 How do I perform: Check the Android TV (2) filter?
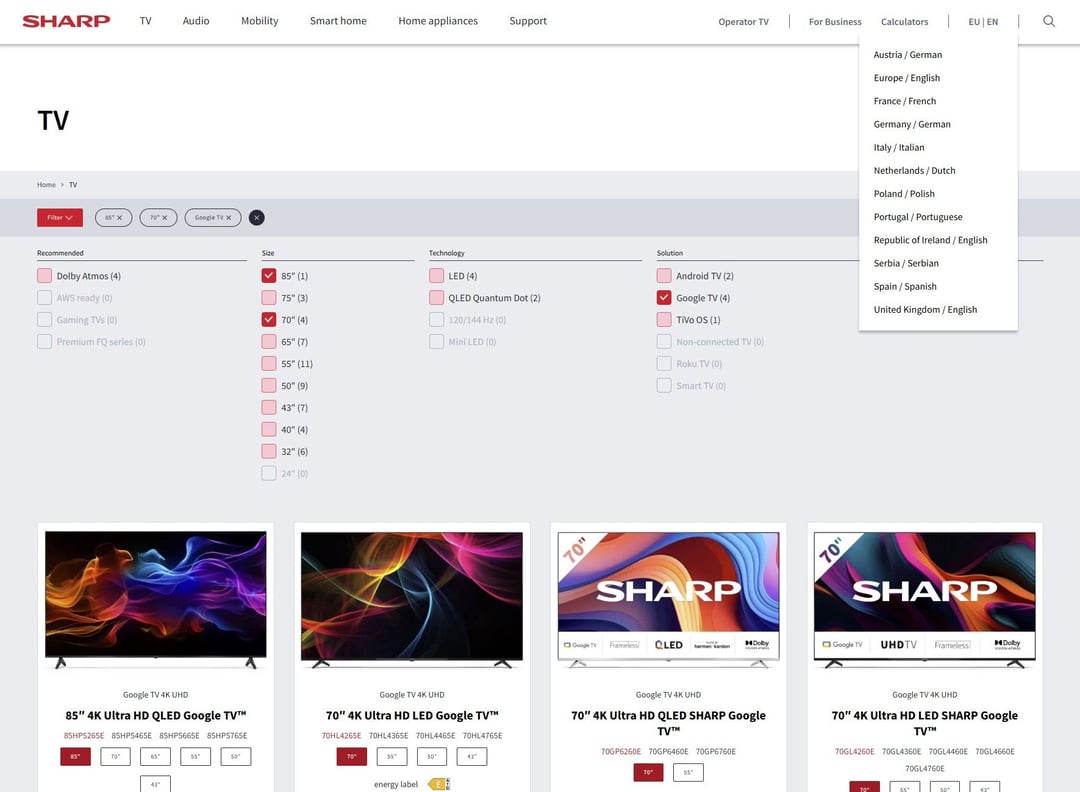point(664,276)
